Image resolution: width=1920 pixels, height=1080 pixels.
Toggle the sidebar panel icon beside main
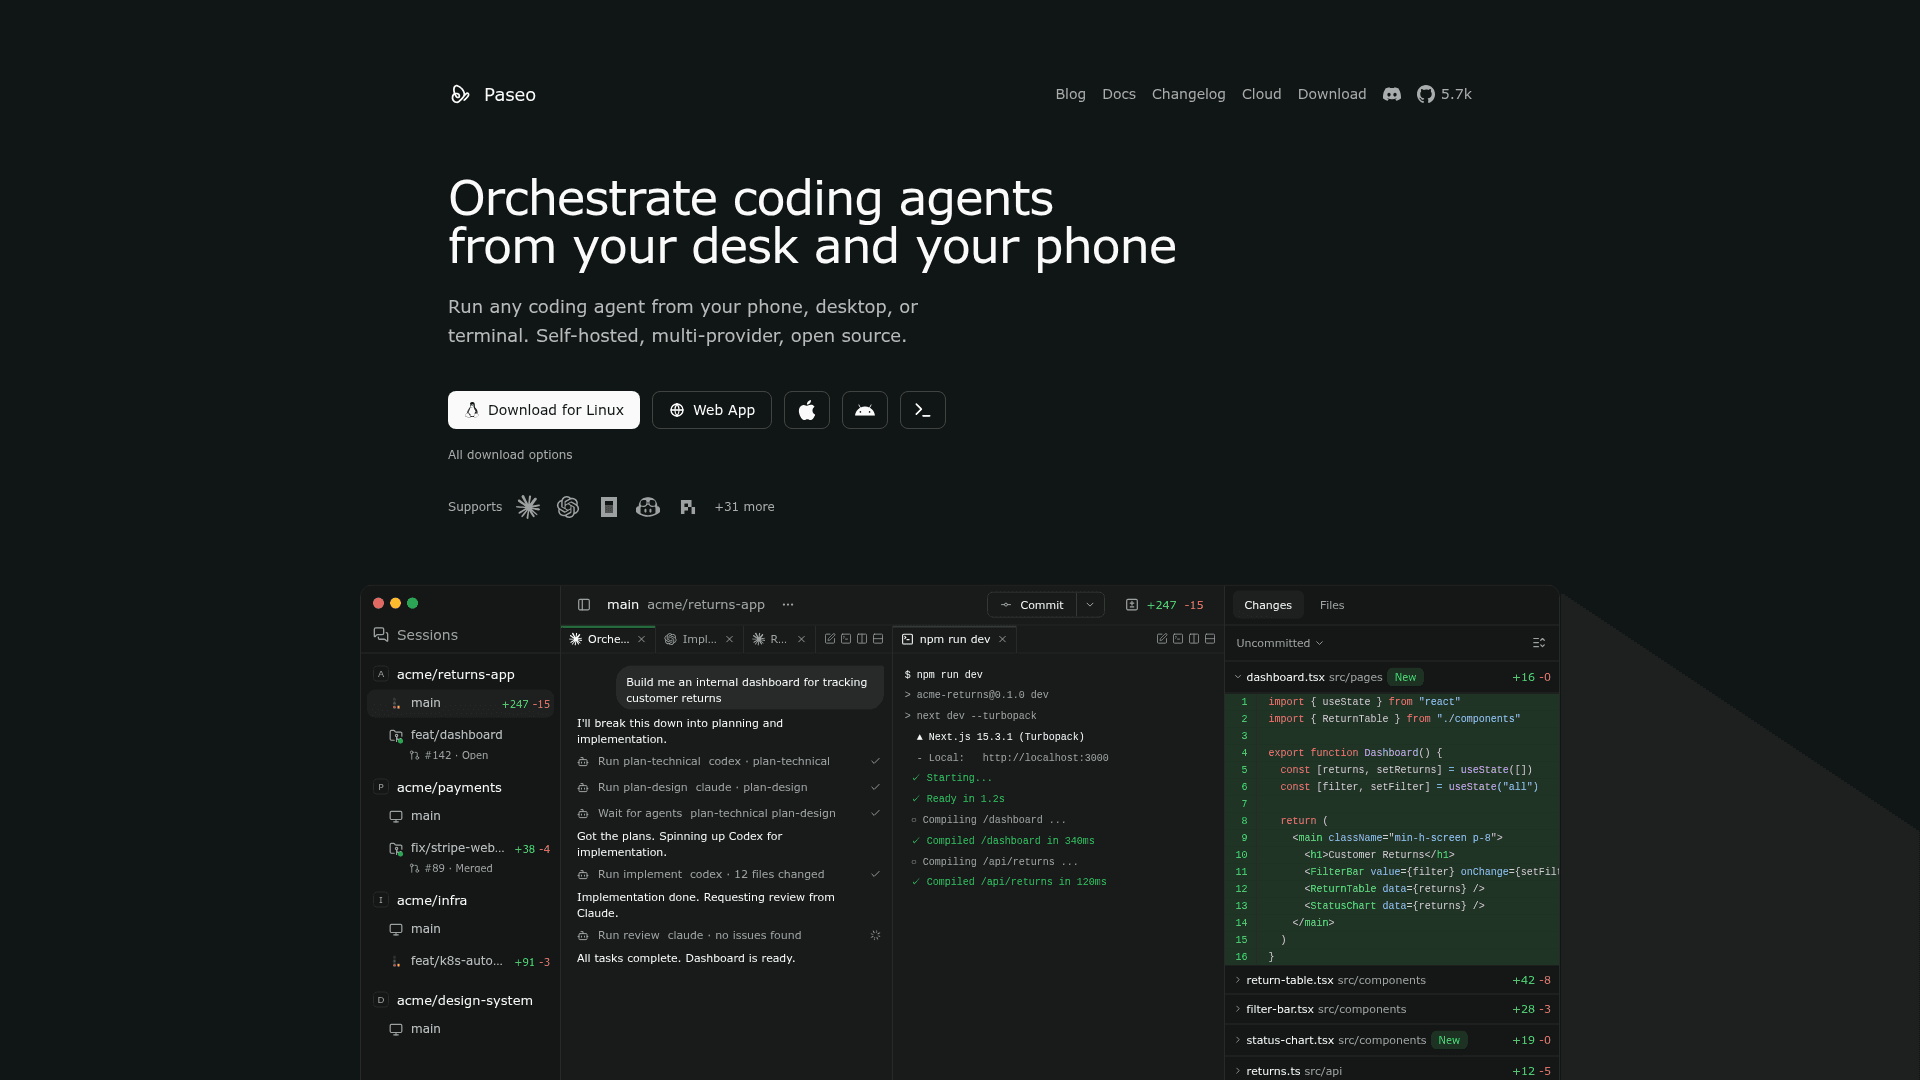coord(584,605)
